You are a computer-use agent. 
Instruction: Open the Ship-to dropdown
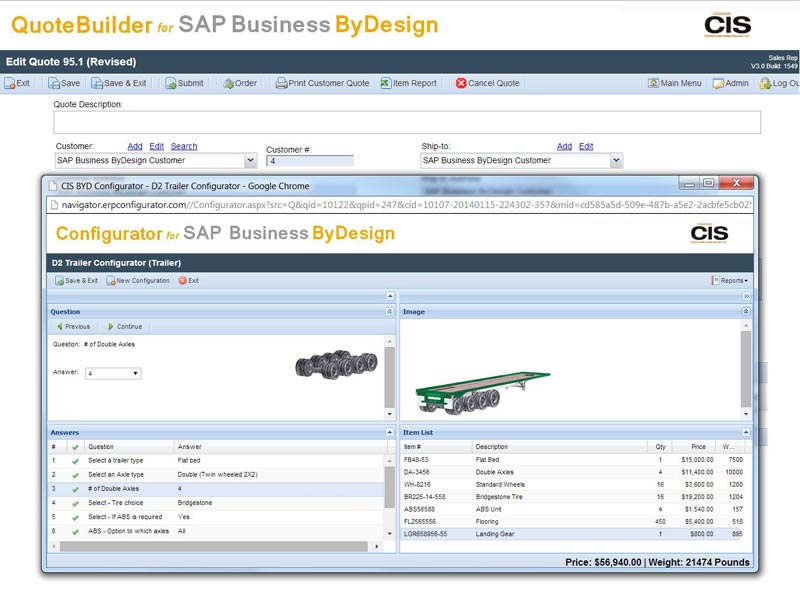tap(616, 160)
